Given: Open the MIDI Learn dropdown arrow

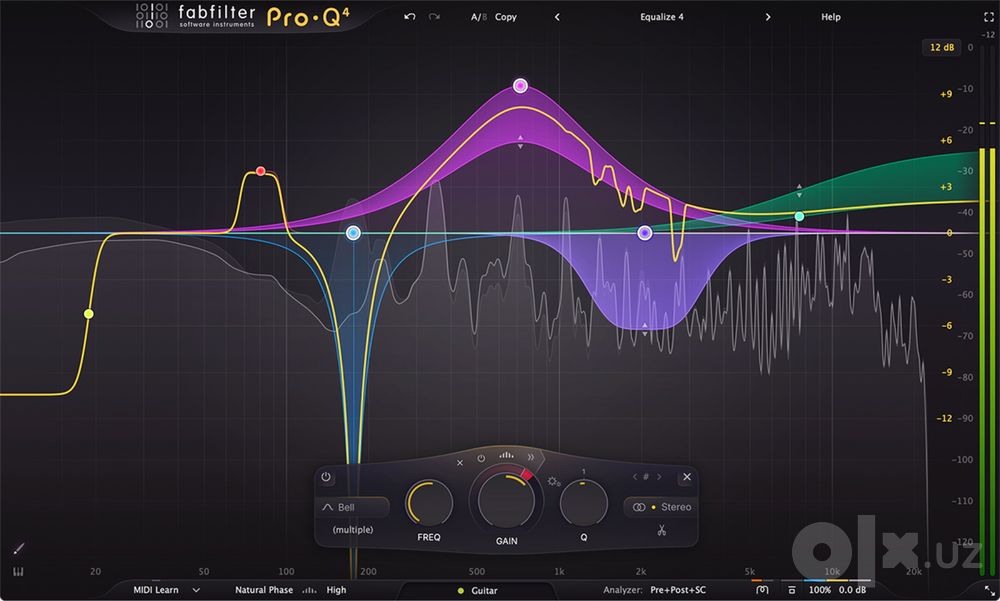Looking at the screenshot, I should click(196, 590).
